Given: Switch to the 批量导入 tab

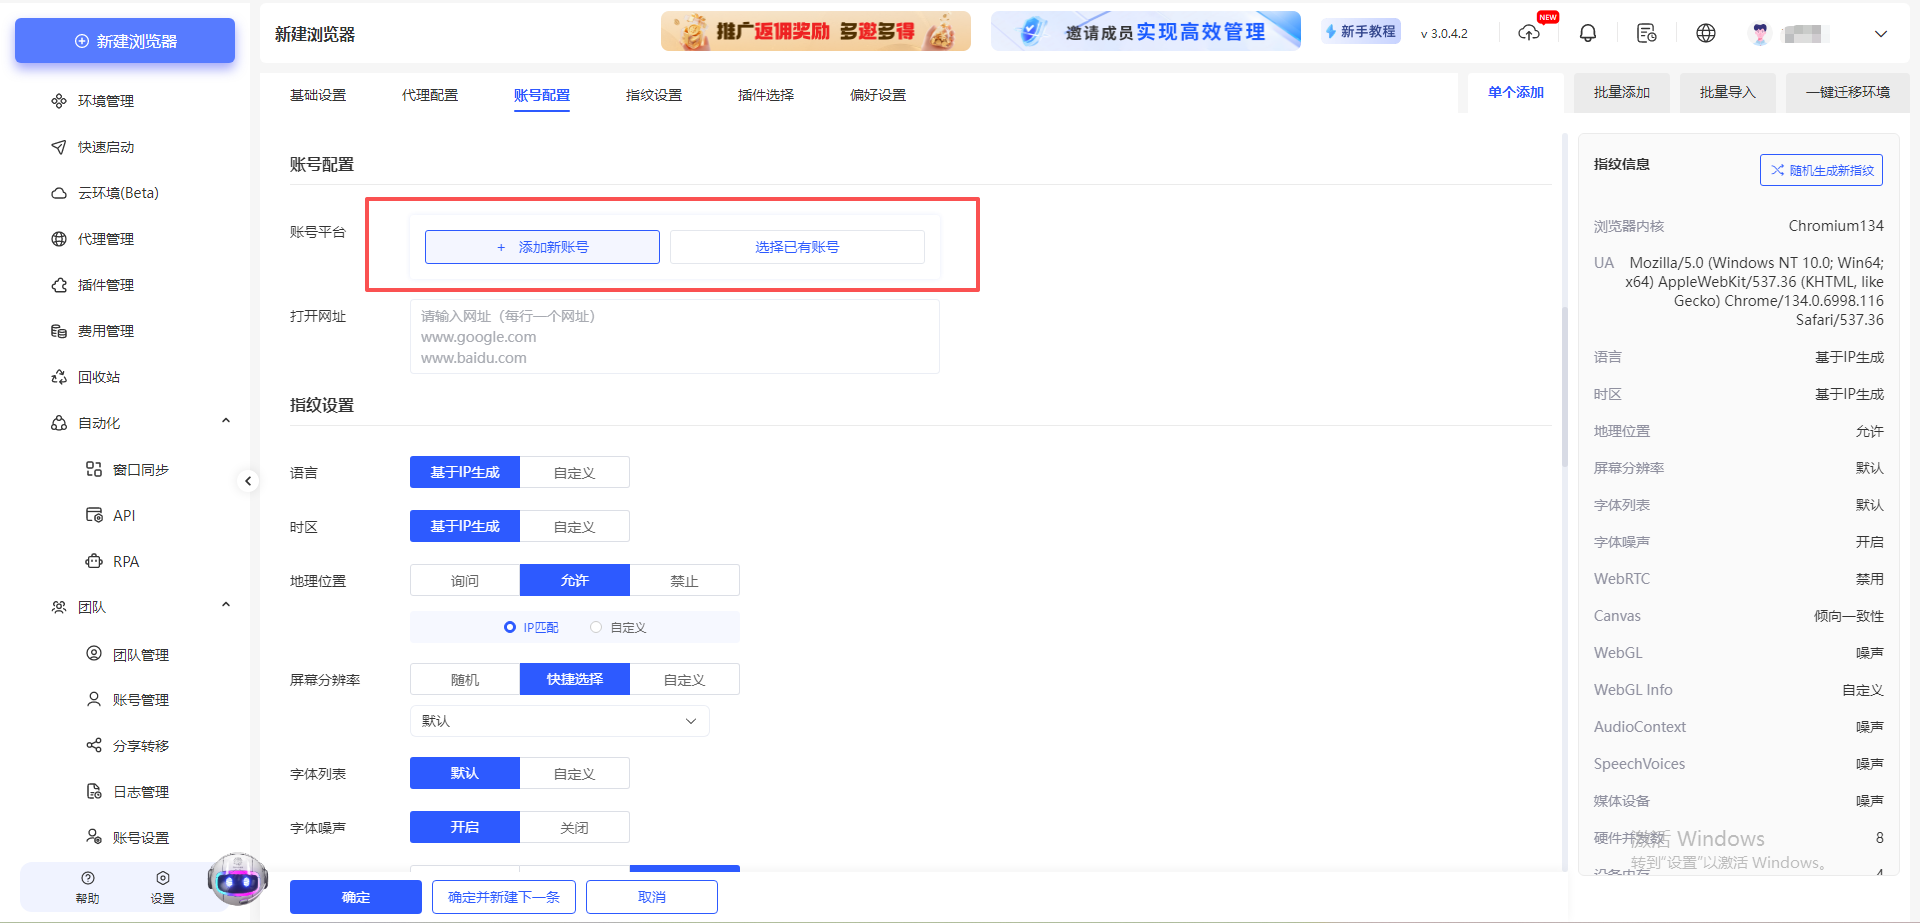Looking at the screenshot, I should (x=1727, y=92).
